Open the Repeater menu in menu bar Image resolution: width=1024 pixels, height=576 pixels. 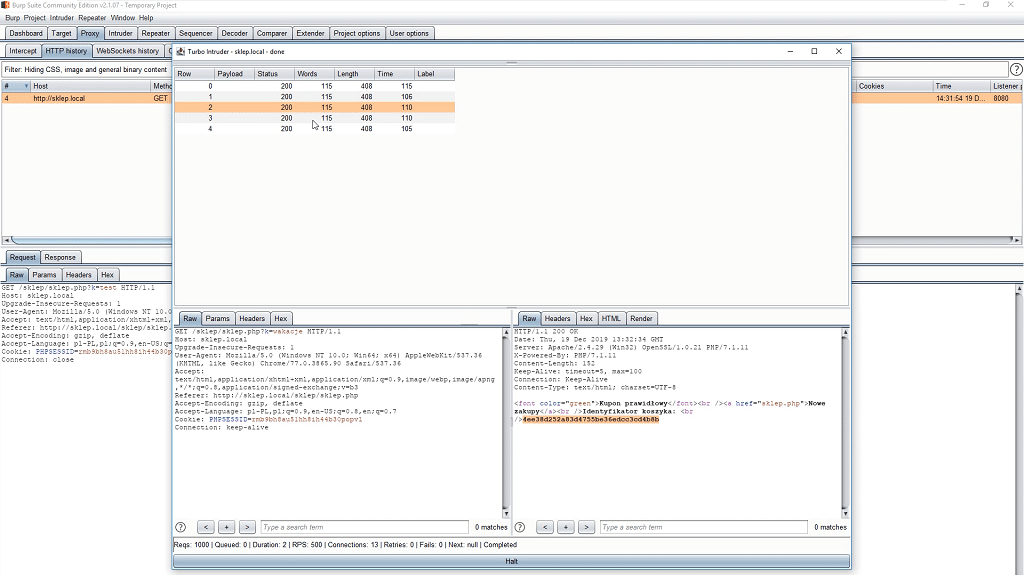coord(92,18)
